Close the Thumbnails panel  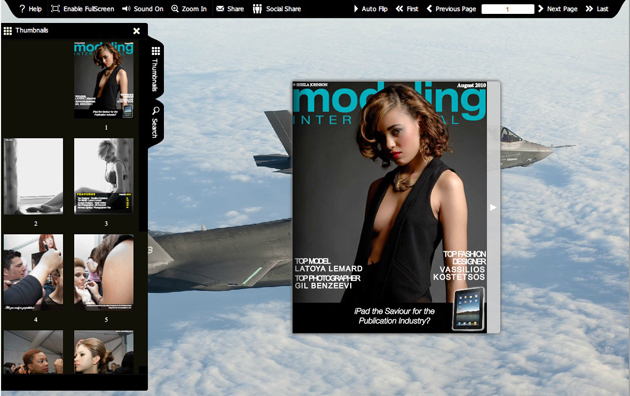137,31
